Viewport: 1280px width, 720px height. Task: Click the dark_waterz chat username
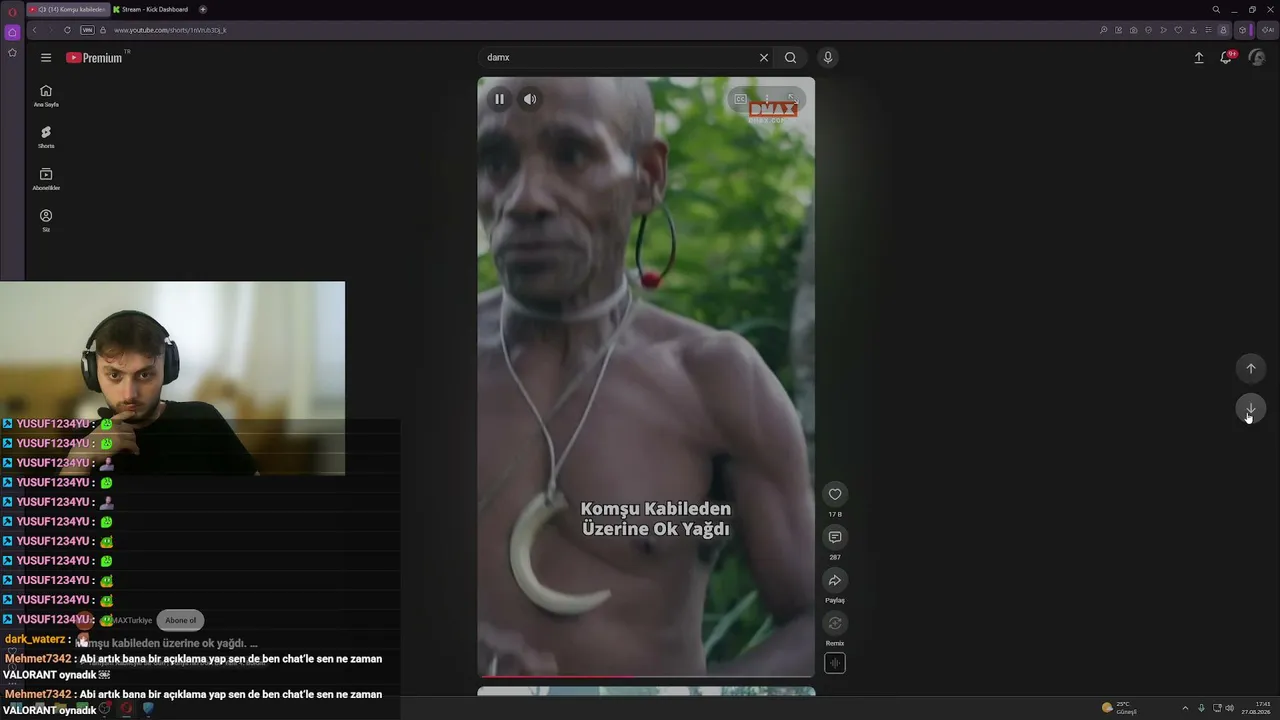[35, 639]
